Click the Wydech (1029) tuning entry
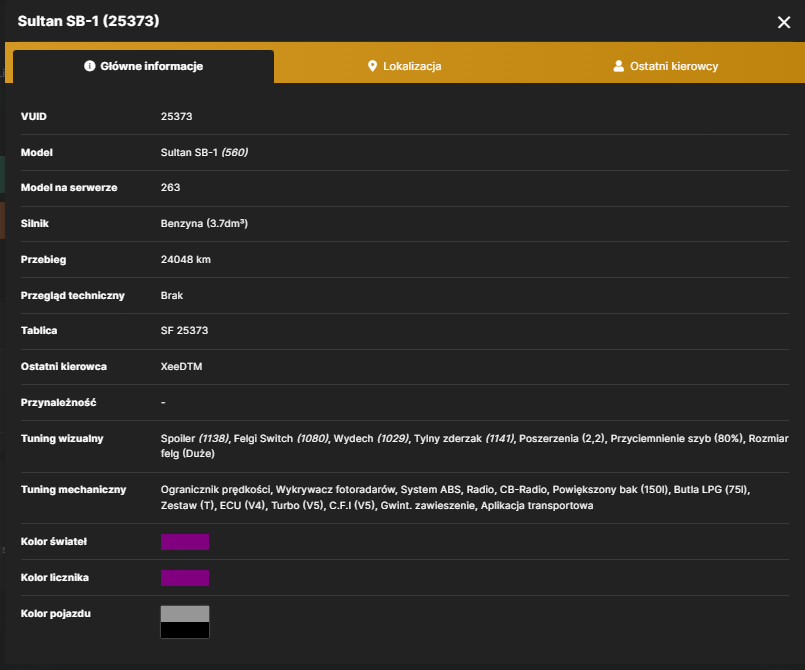805x670 pixels. click(372, 438)
